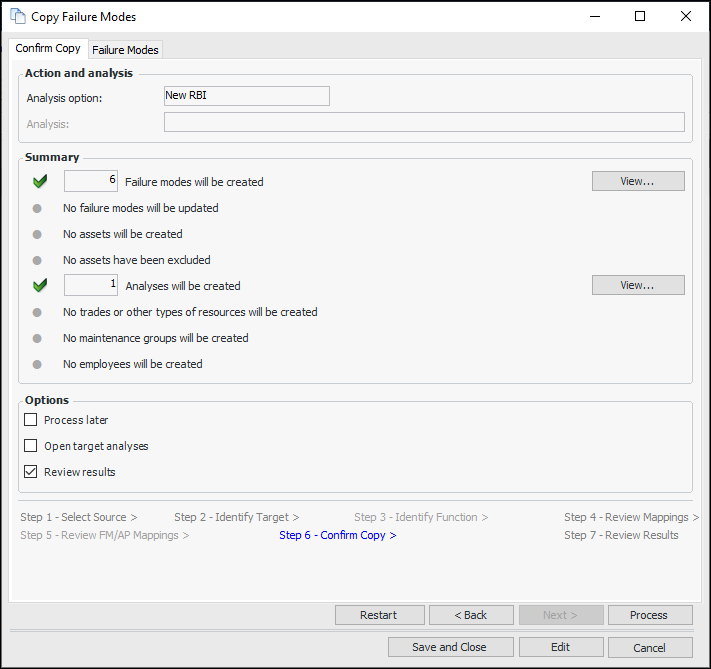The image size is (711, 669).
Task: Jump to Step 7 - Review Results
Action: (621, 536)
